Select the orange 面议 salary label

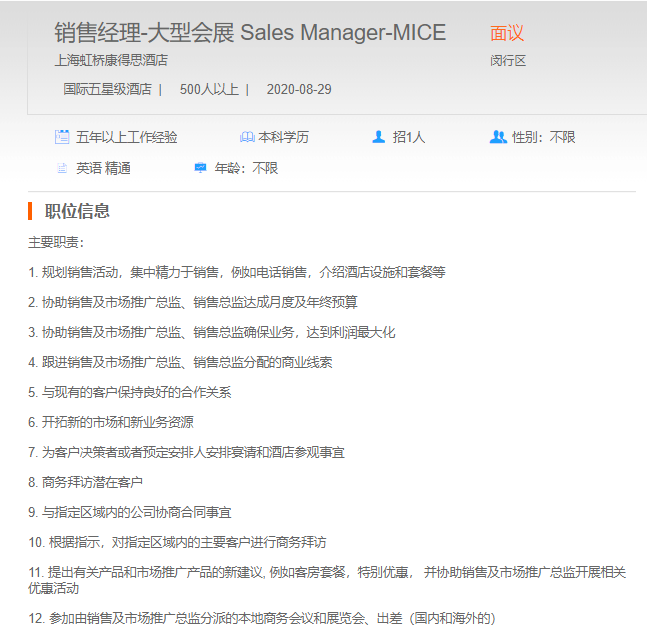[507, 34]
